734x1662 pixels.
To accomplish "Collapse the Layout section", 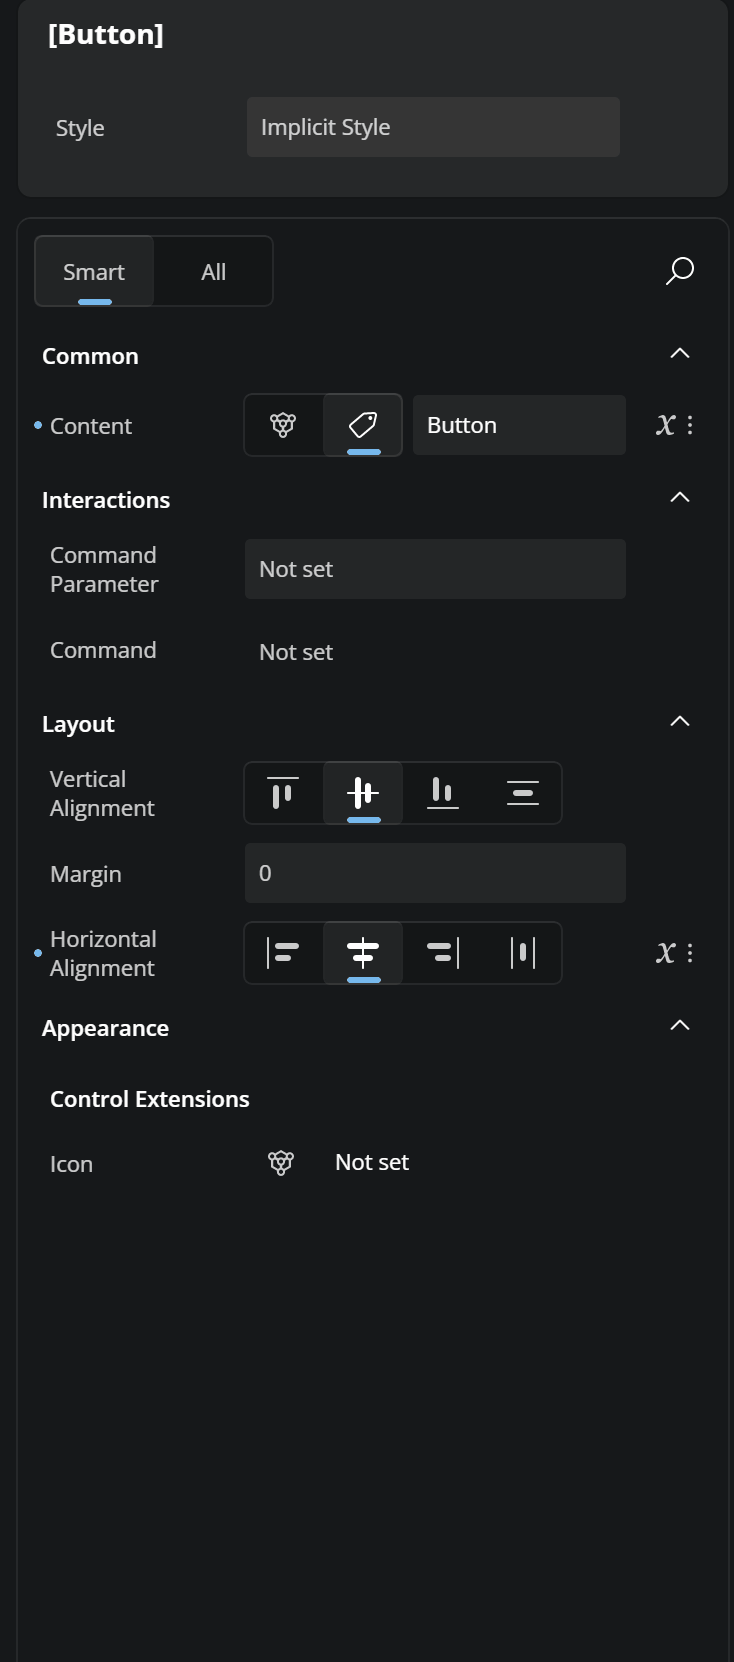I will 679,721.
